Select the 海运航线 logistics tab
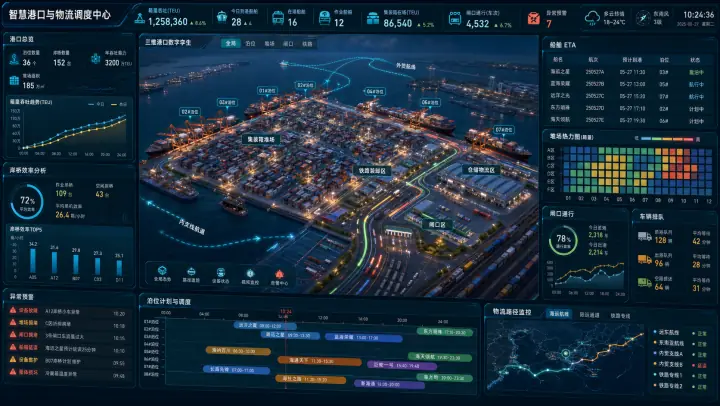Screen dimensions: 720x406 point(559,314)
